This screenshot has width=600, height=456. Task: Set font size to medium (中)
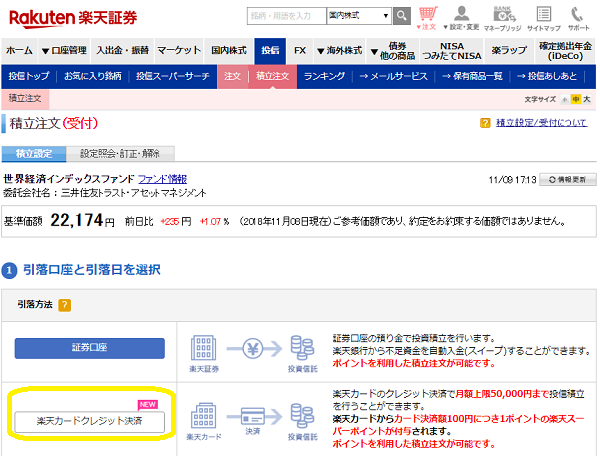click(576, 99)
